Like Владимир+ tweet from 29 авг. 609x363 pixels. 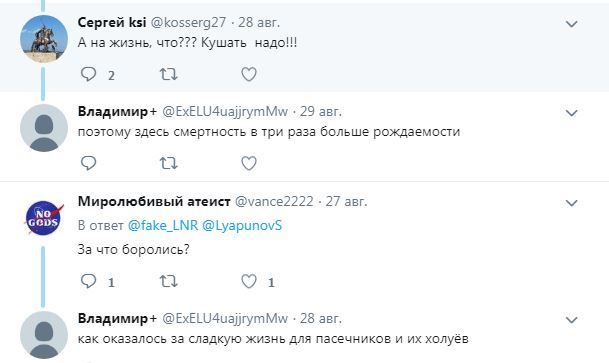249,163
